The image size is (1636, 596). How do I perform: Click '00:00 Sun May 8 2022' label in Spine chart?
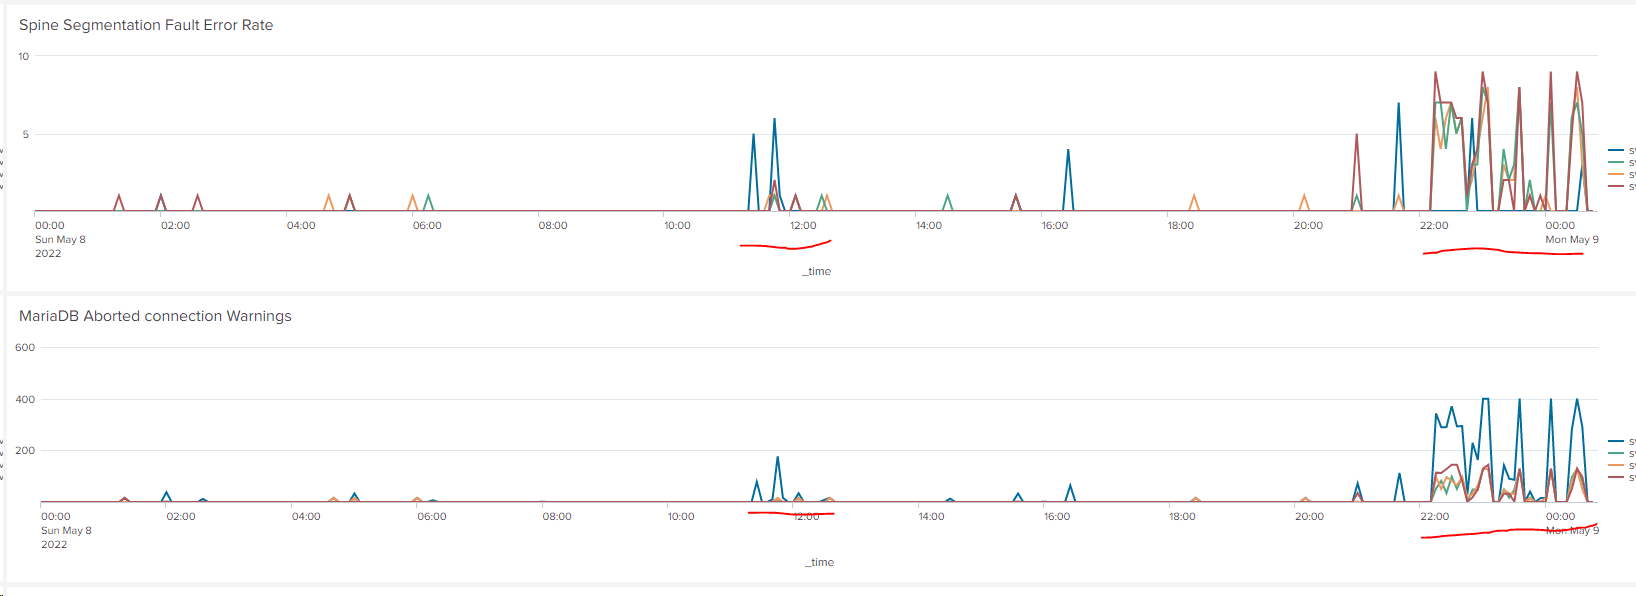(x=60, y=239)
